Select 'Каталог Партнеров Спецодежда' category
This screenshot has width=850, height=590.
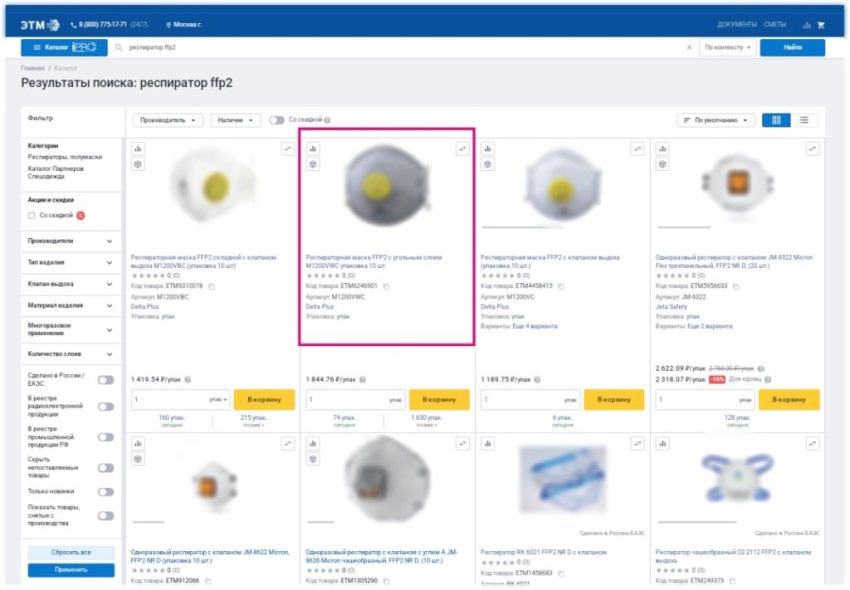coord(55,172)
